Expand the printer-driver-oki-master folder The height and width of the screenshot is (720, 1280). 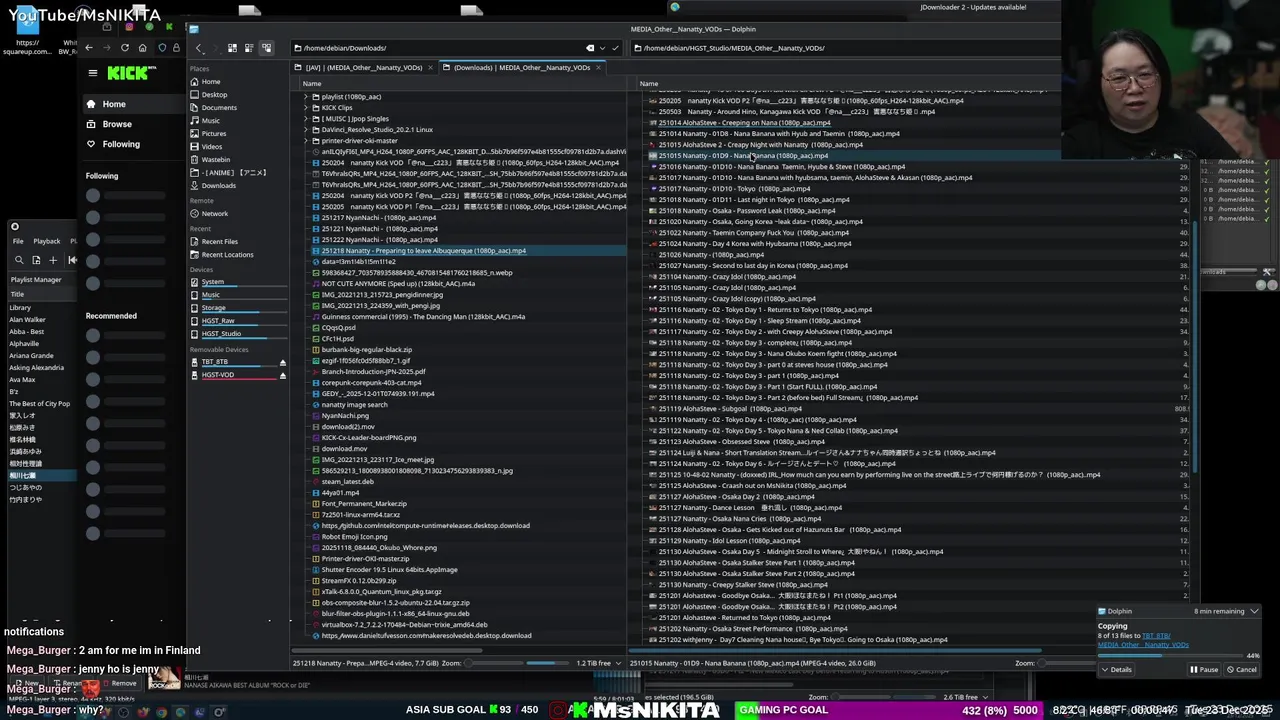(305, 141)
